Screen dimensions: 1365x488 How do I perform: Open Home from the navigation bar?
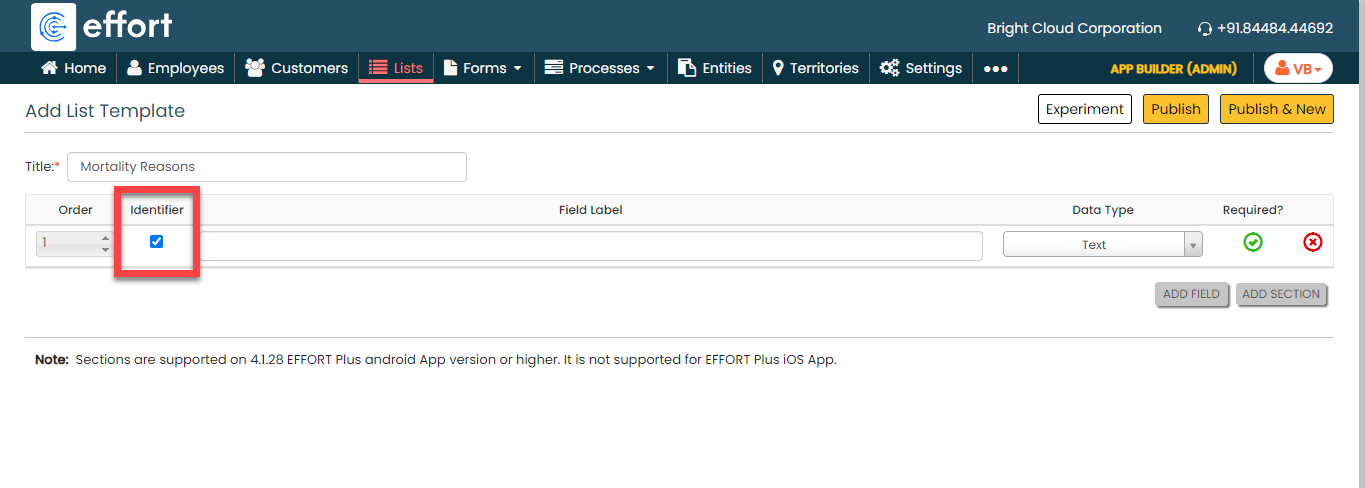point(73,68)
